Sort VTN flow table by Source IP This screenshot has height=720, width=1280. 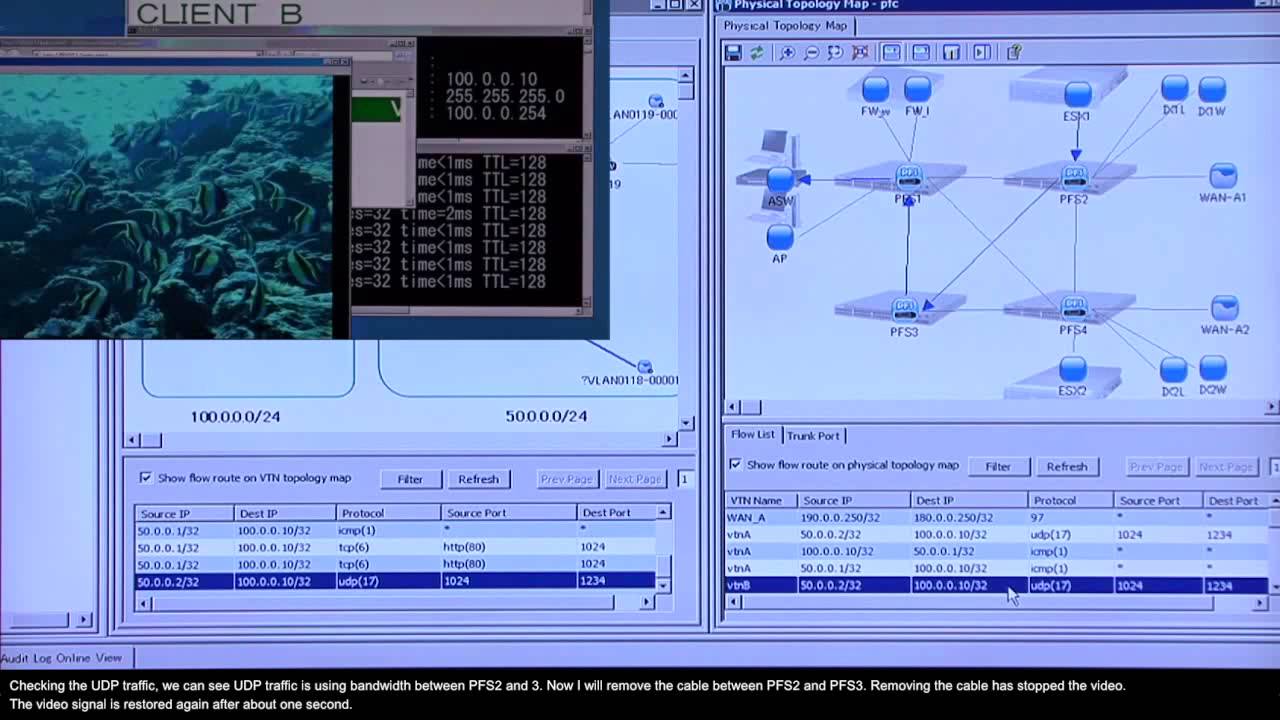[x=184, y=513]
